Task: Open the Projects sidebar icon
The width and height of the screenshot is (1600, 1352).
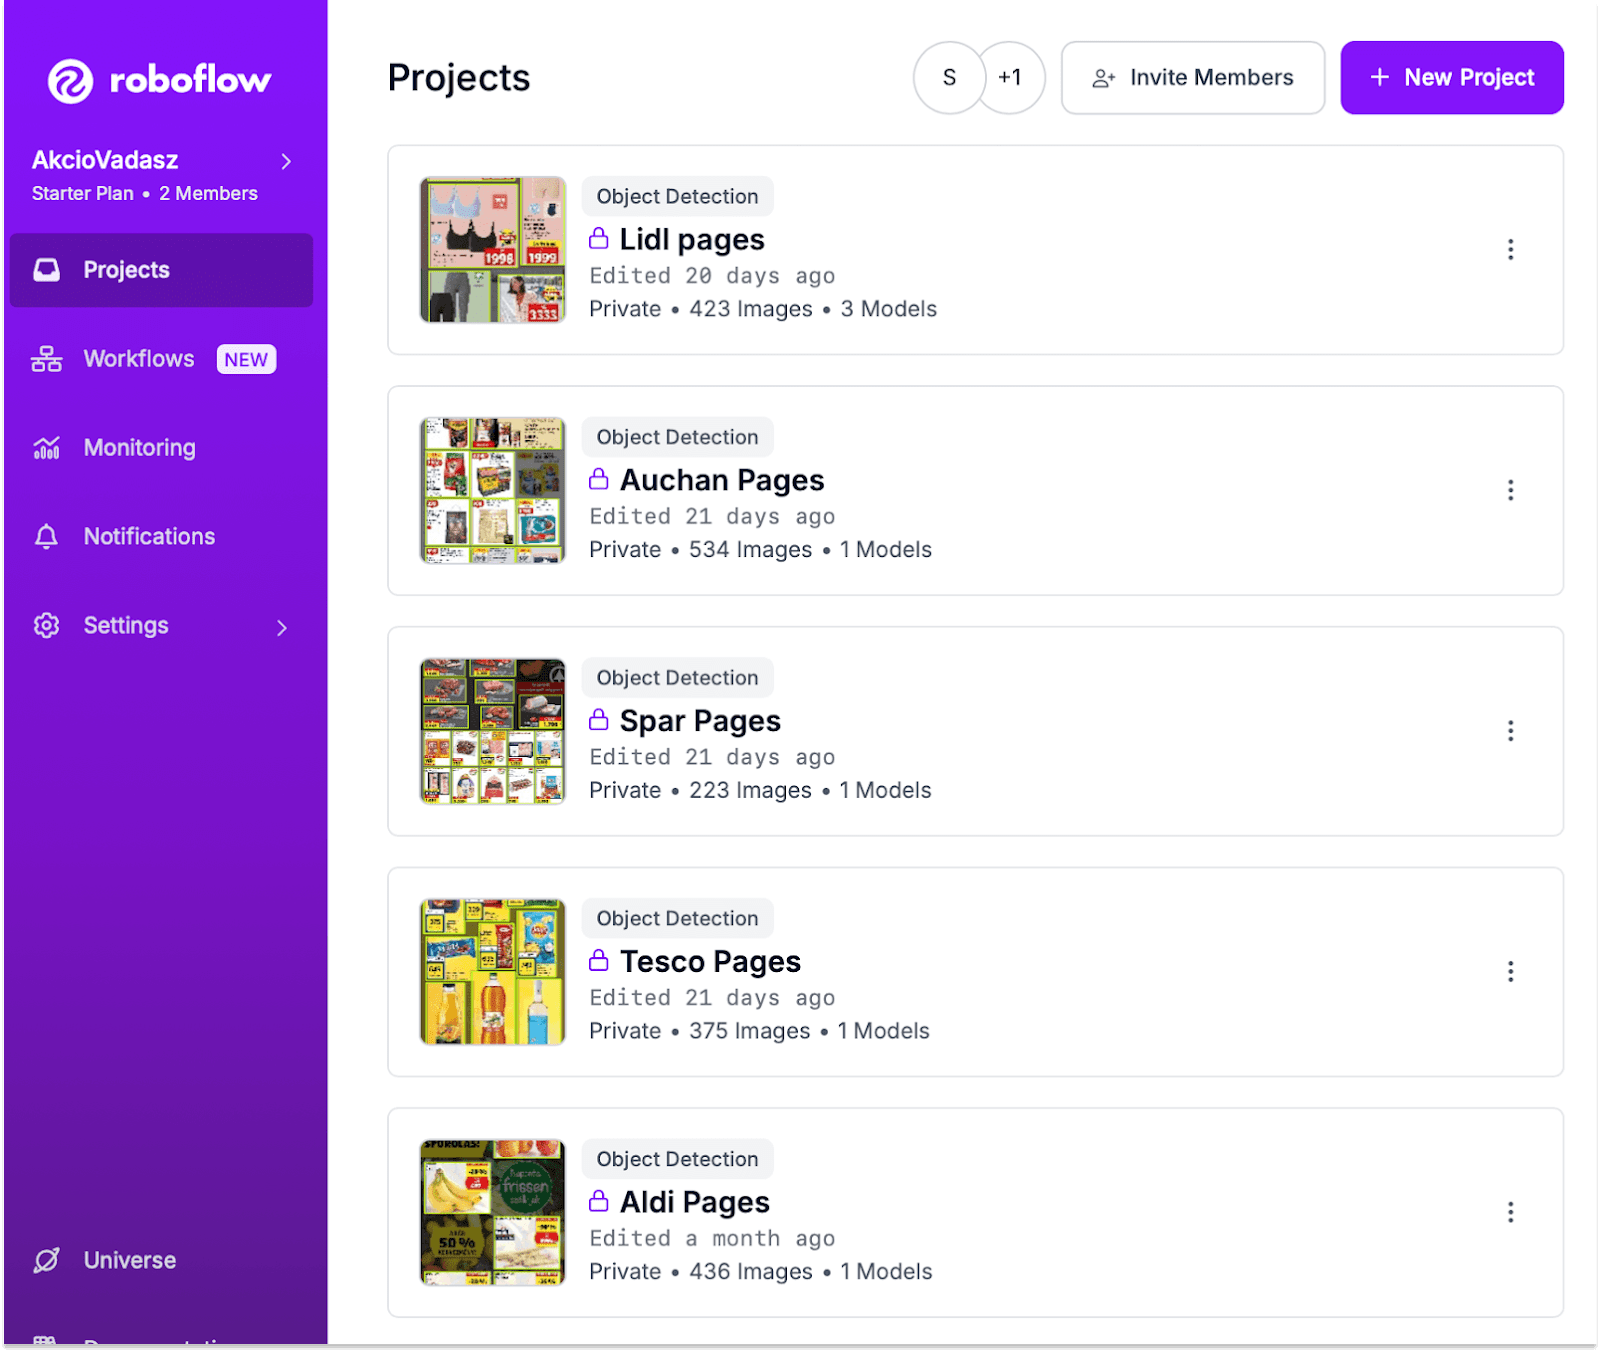Action: [46, 270]
